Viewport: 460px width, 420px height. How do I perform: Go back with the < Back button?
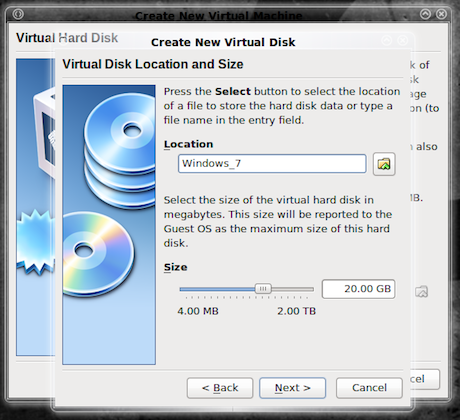click(220, 388)
